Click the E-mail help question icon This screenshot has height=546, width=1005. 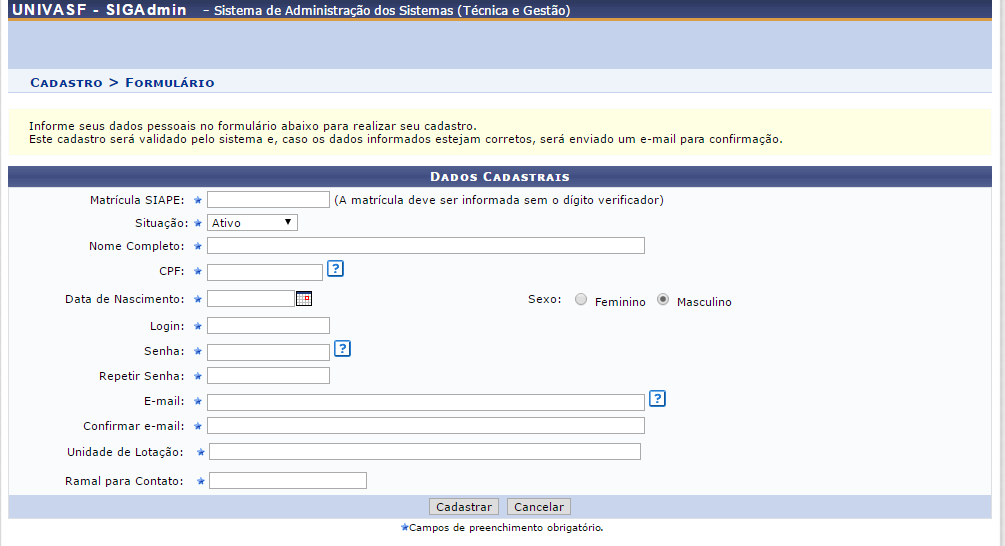pyautogui.click(x=657, y=399)
